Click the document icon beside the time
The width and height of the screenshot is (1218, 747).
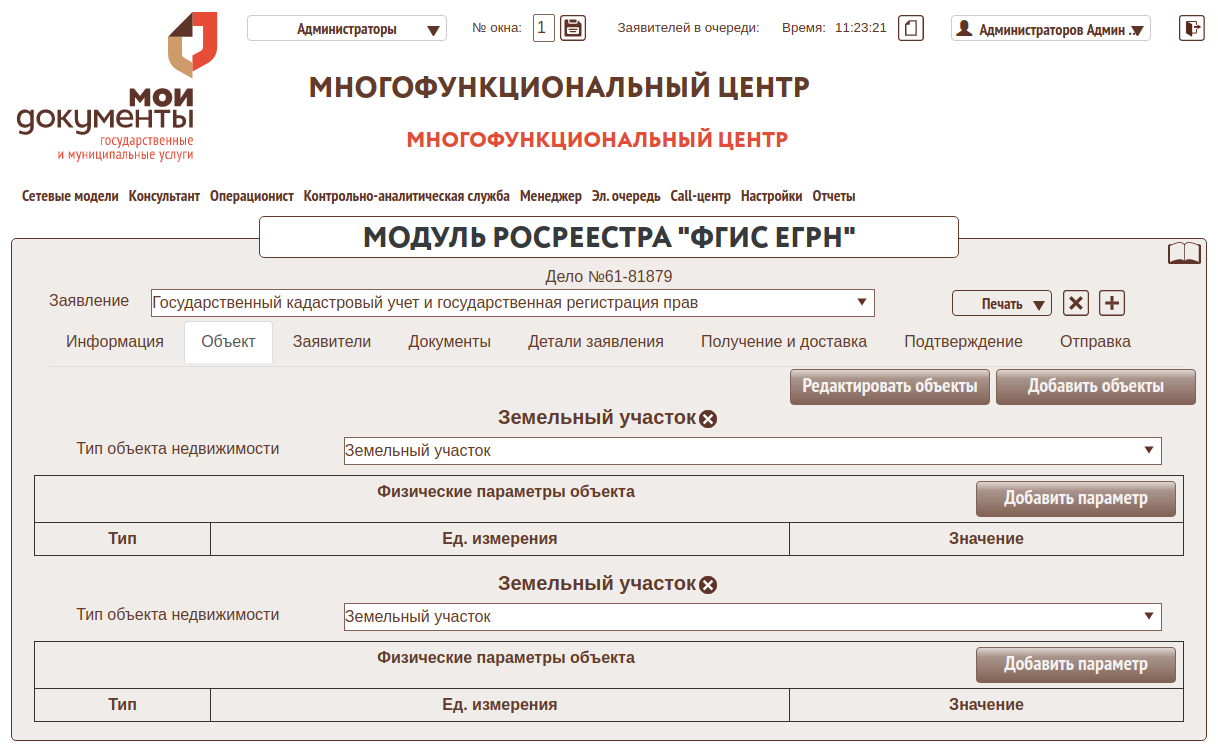pos(910,28)
